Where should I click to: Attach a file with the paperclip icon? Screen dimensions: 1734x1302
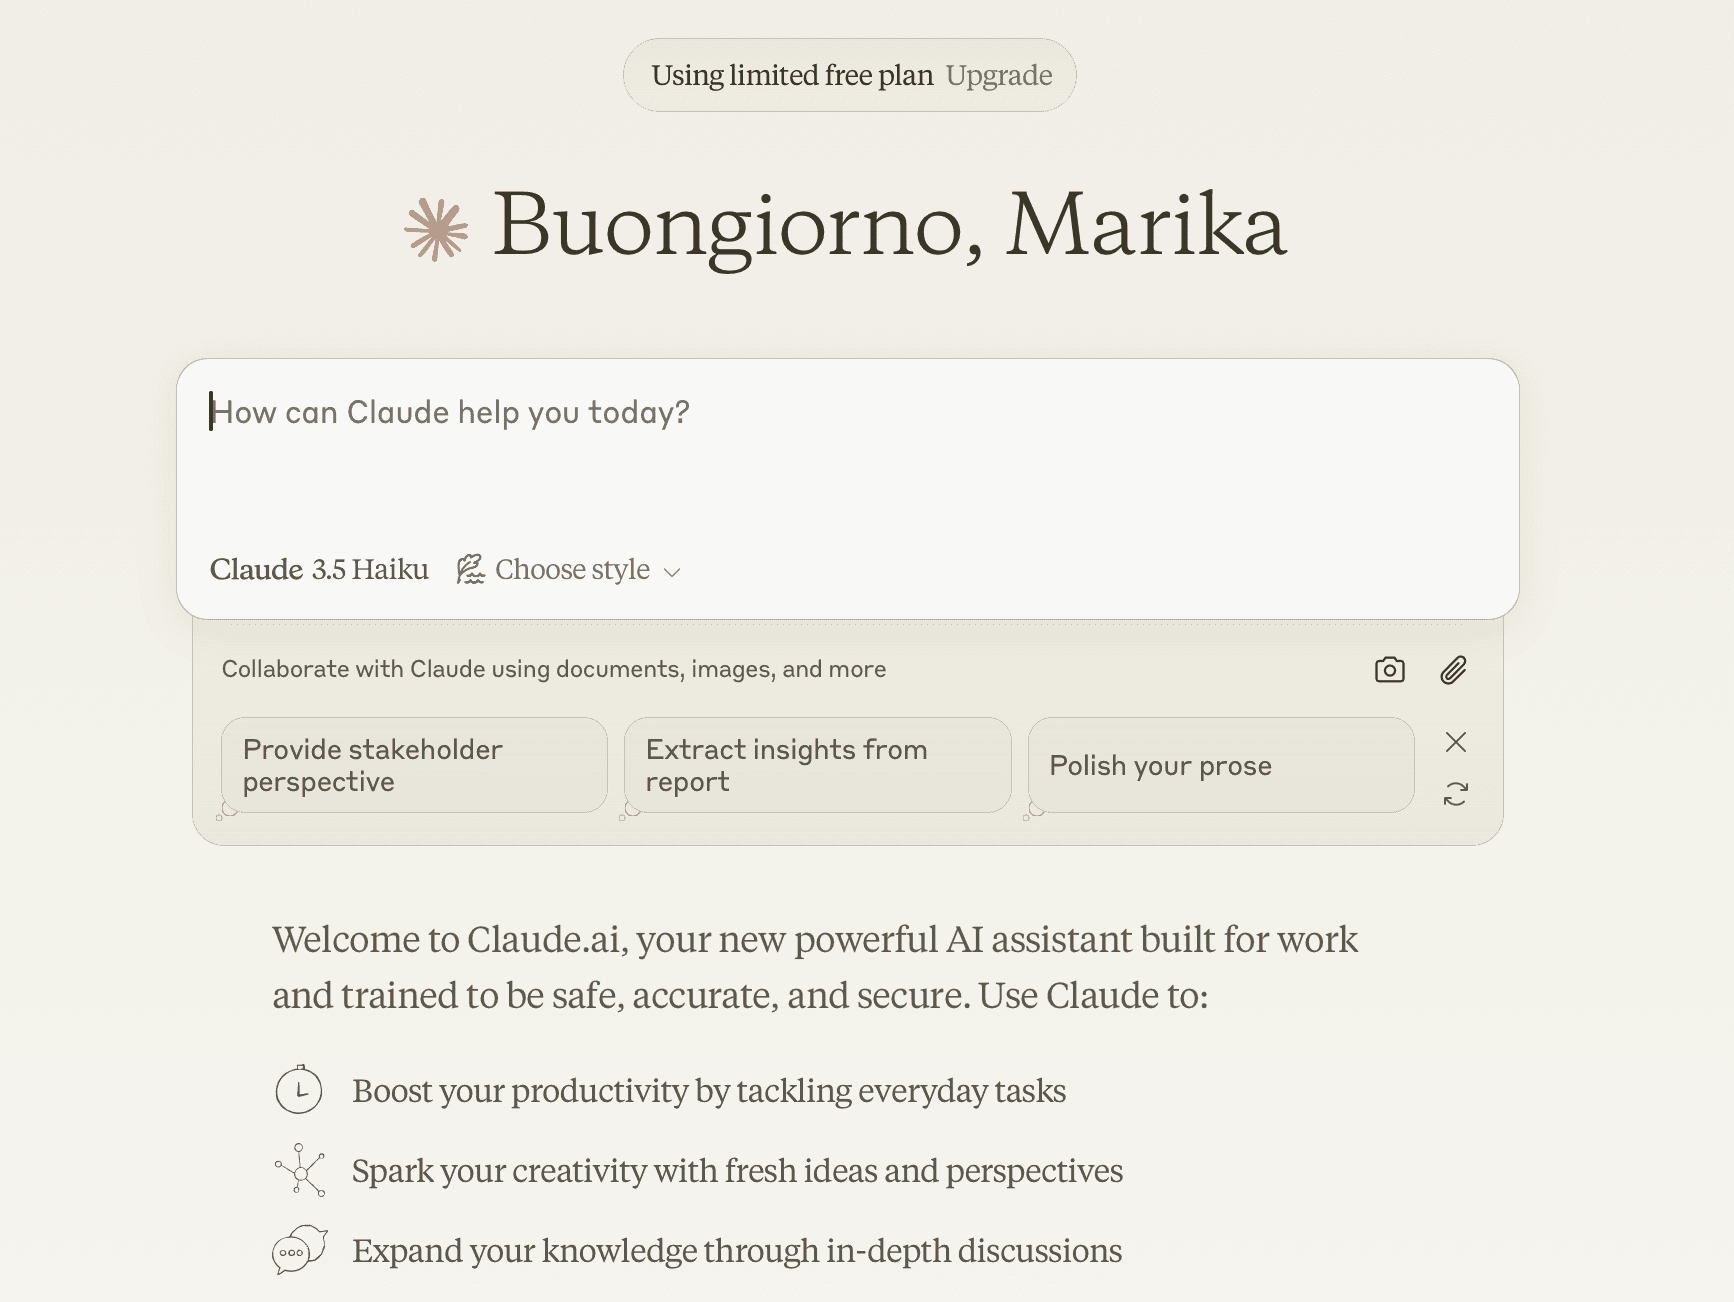(1453, 670)
